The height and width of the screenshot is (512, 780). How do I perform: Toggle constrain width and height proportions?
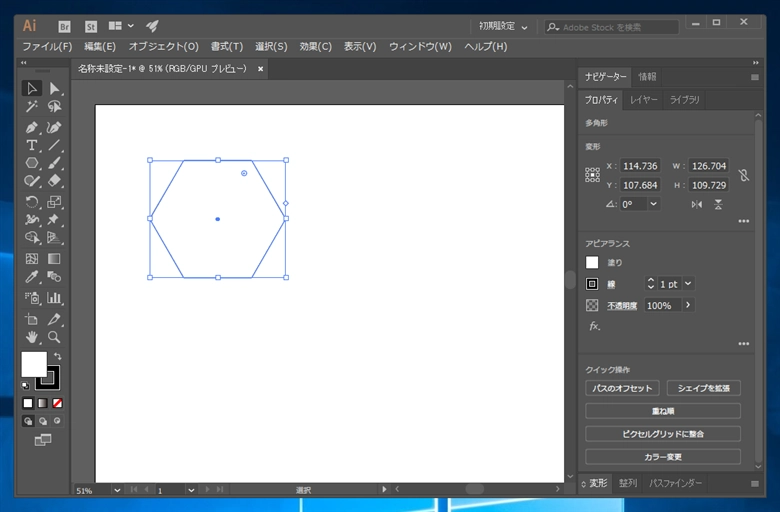tap(744, 175)
